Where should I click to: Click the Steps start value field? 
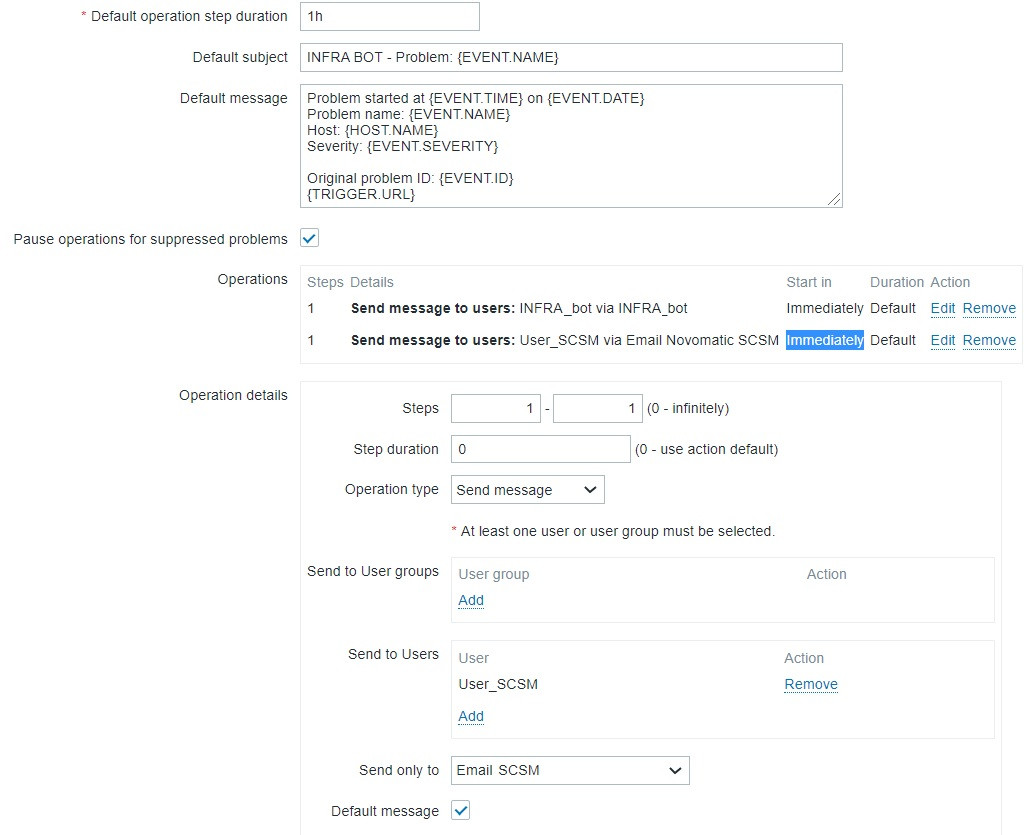[496, 408]
